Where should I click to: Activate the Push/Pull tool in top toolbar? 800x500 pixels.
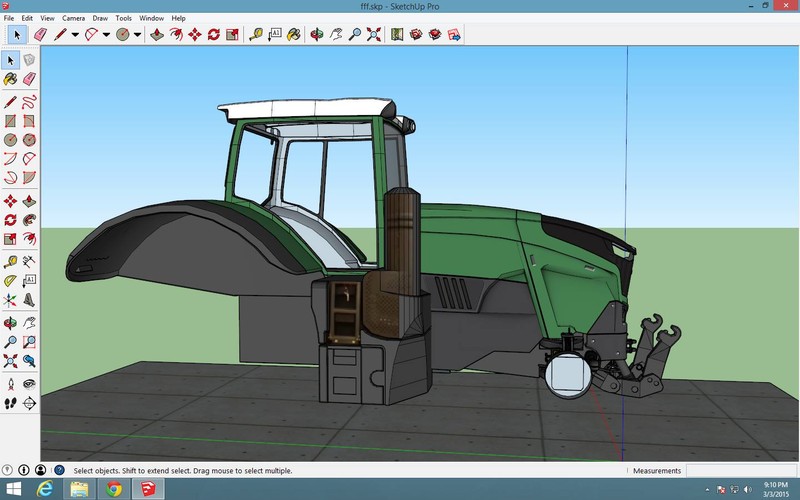point(156,34)
